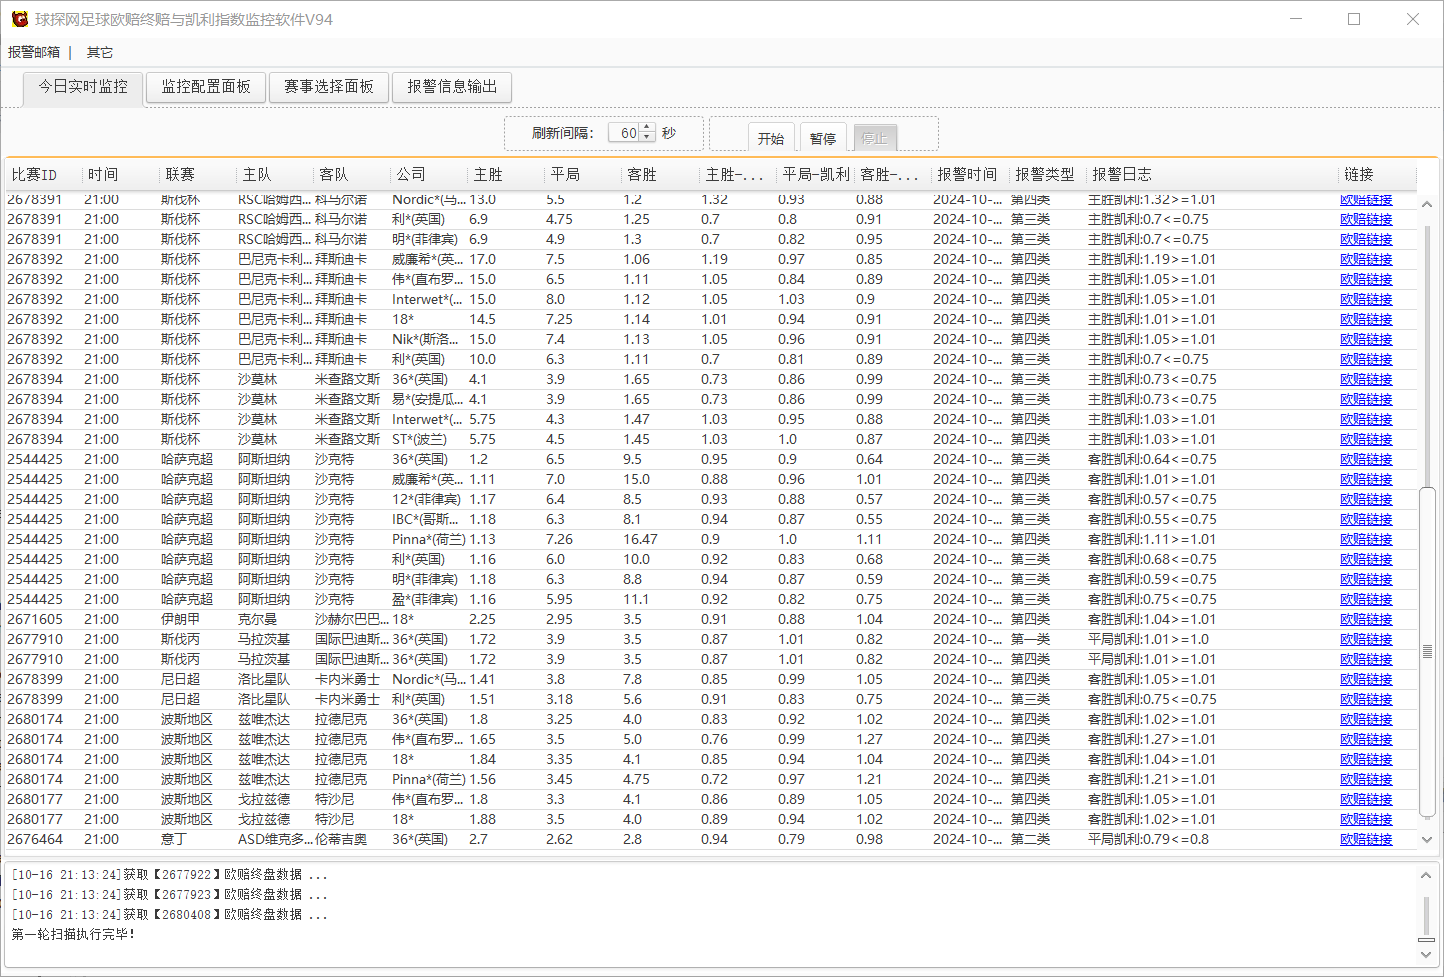
Task: Click the down arrow of the log panel scrollbar
Action: (1426, 954)
